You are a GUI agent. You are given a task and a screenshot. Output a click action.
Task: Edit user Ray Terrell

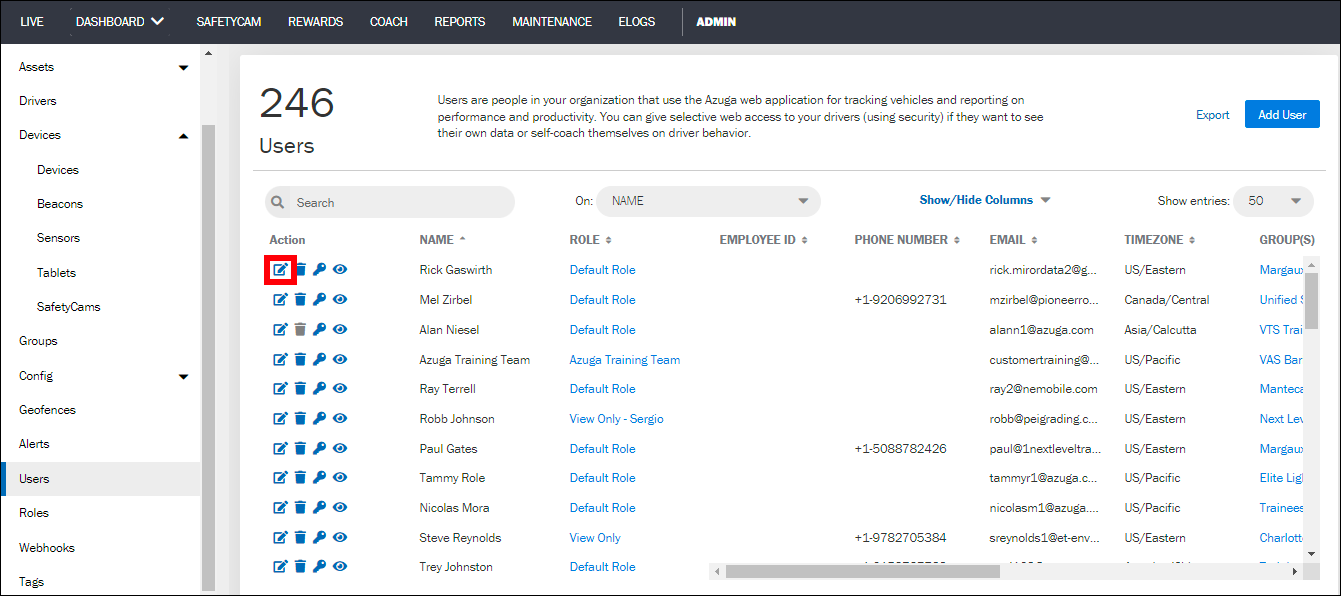click(x=280, y=389)
